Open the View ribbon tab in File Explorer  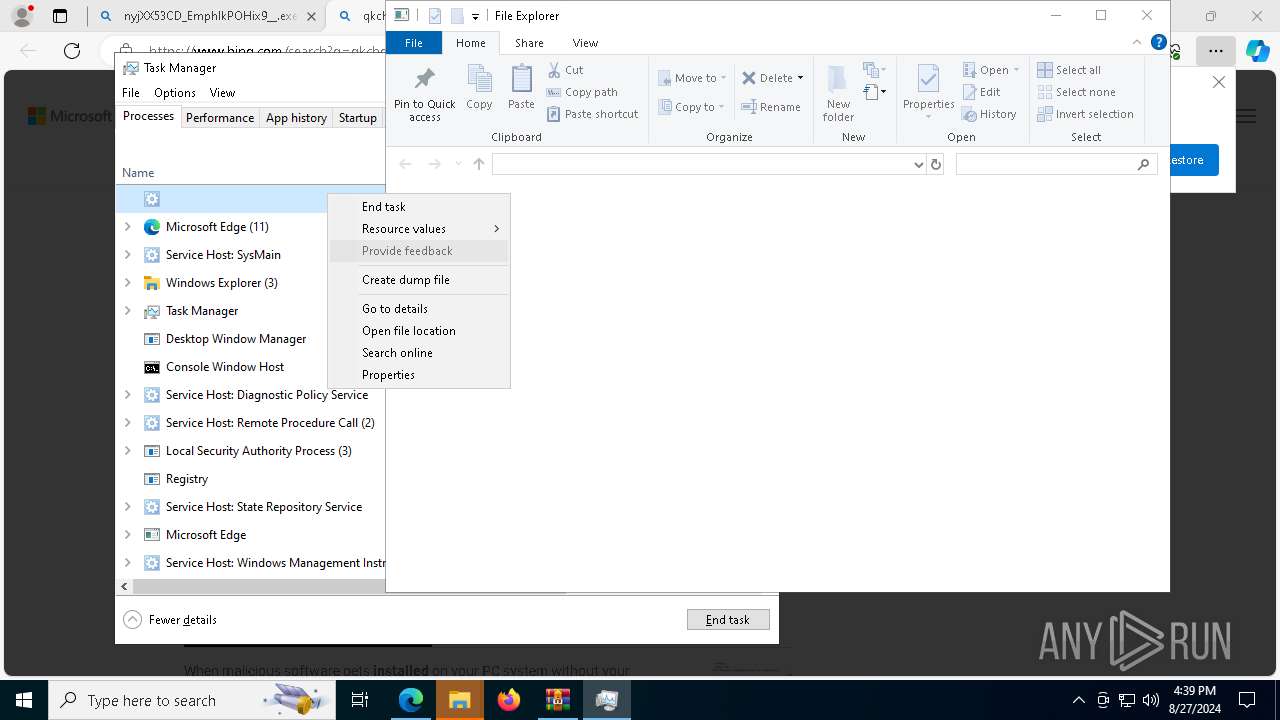click(585, 43)
